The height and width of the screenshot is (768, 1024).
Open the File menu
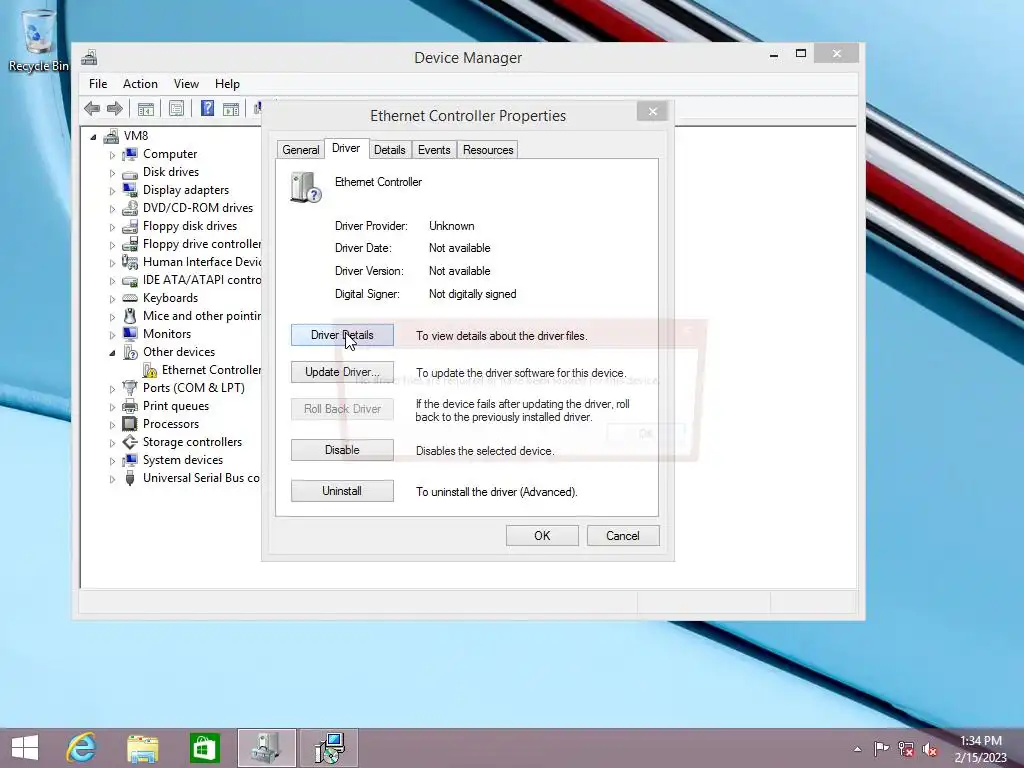pos(98,84)
